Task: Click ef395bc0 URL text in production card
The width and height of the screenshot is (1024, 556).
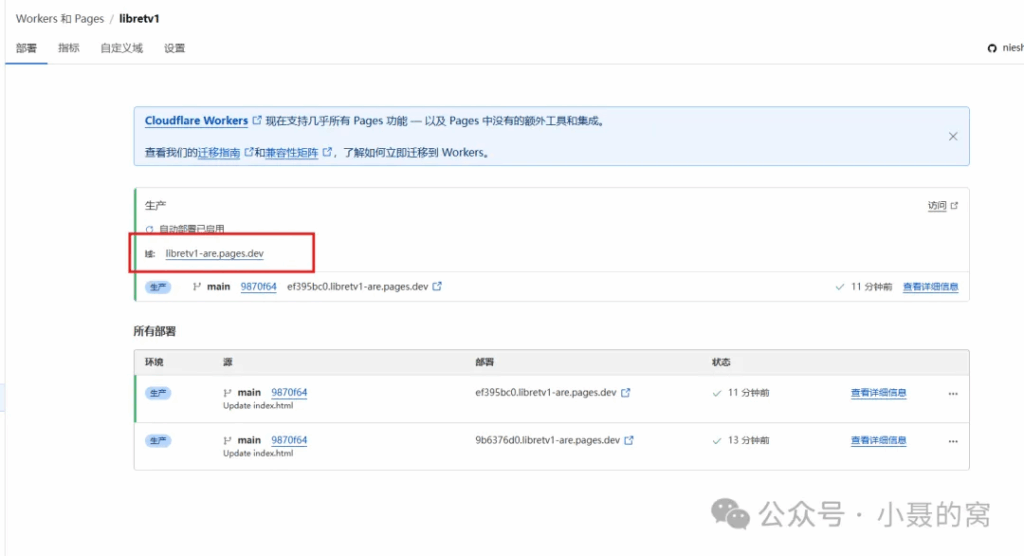Action: click(x=357, y=286)
